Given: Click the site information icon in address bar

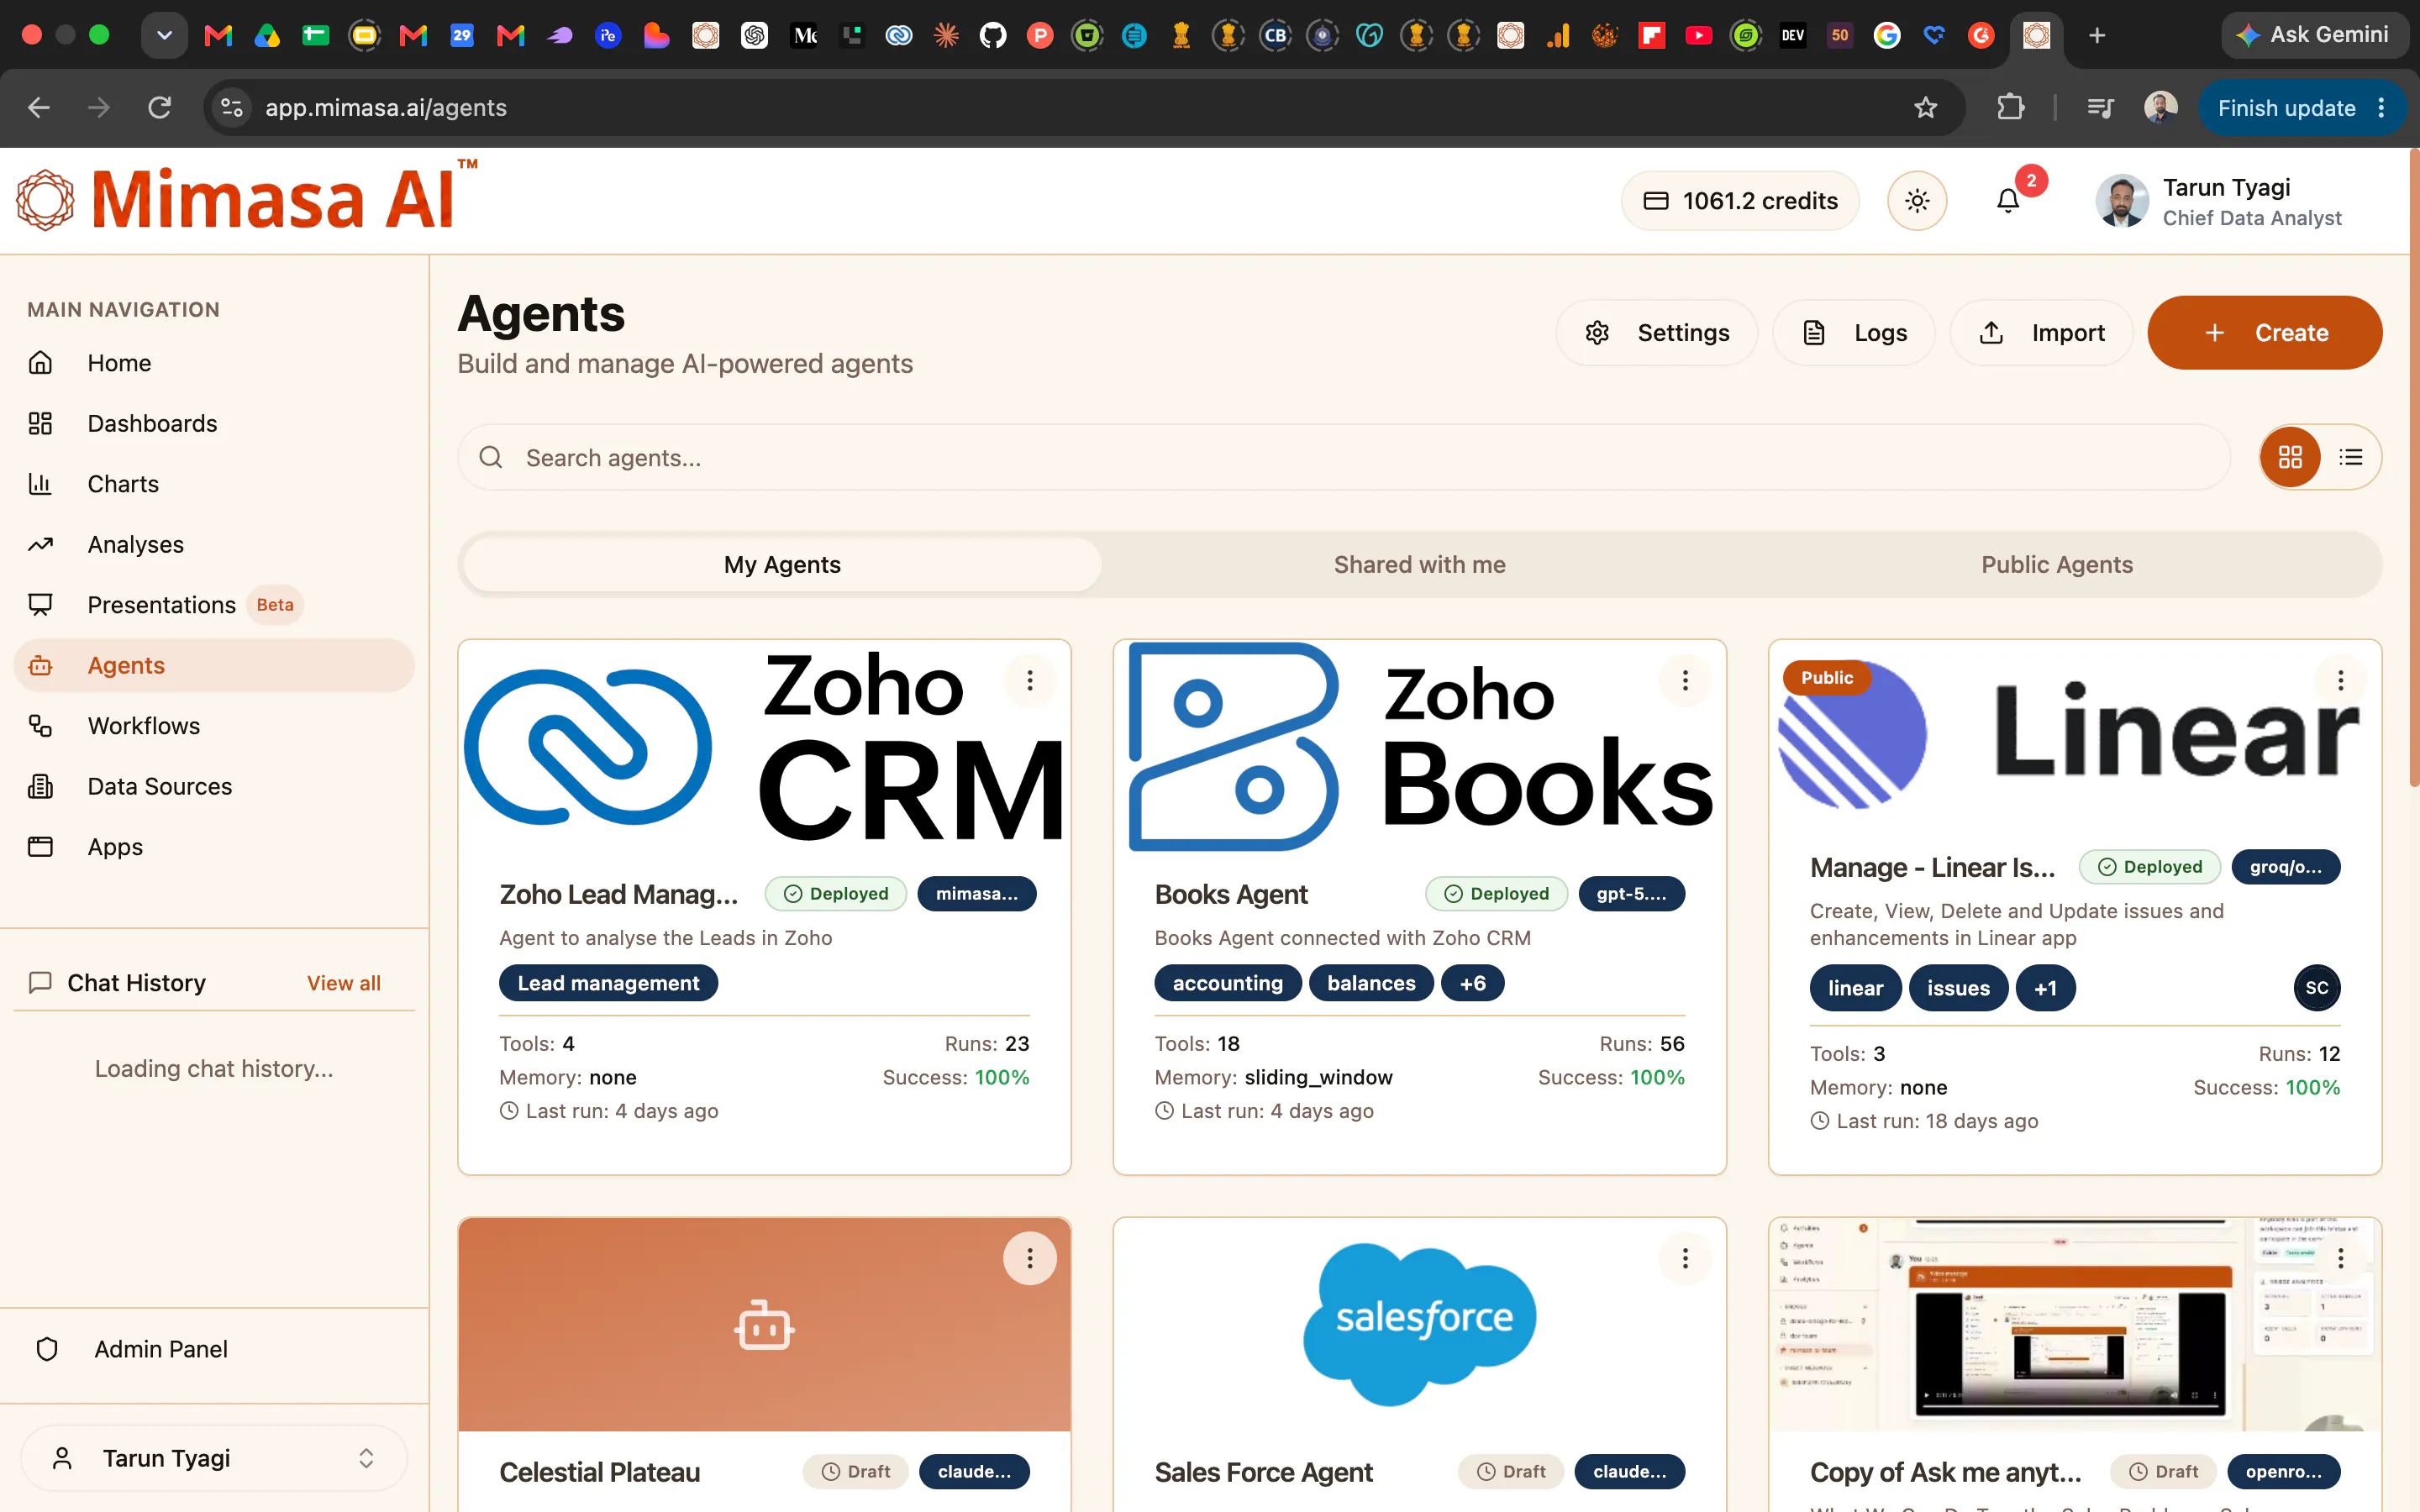Looking at the screenshot, I should pyautogui.click(x=232, y=108).
